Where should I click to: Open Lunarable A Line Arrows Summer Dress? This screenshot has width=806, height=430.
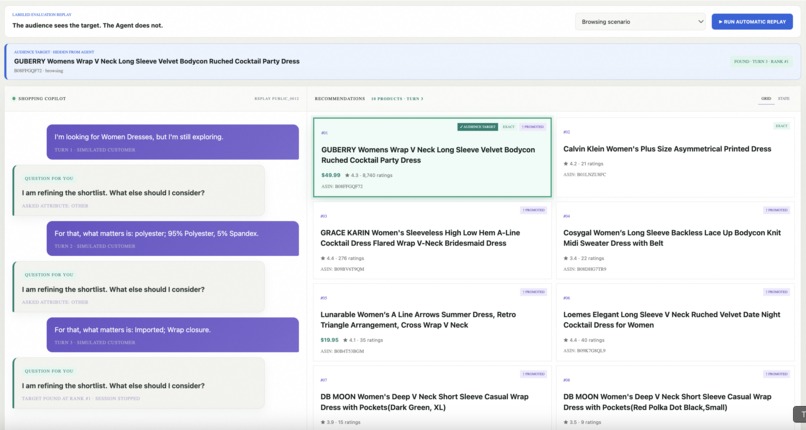(x=418, y=320)
